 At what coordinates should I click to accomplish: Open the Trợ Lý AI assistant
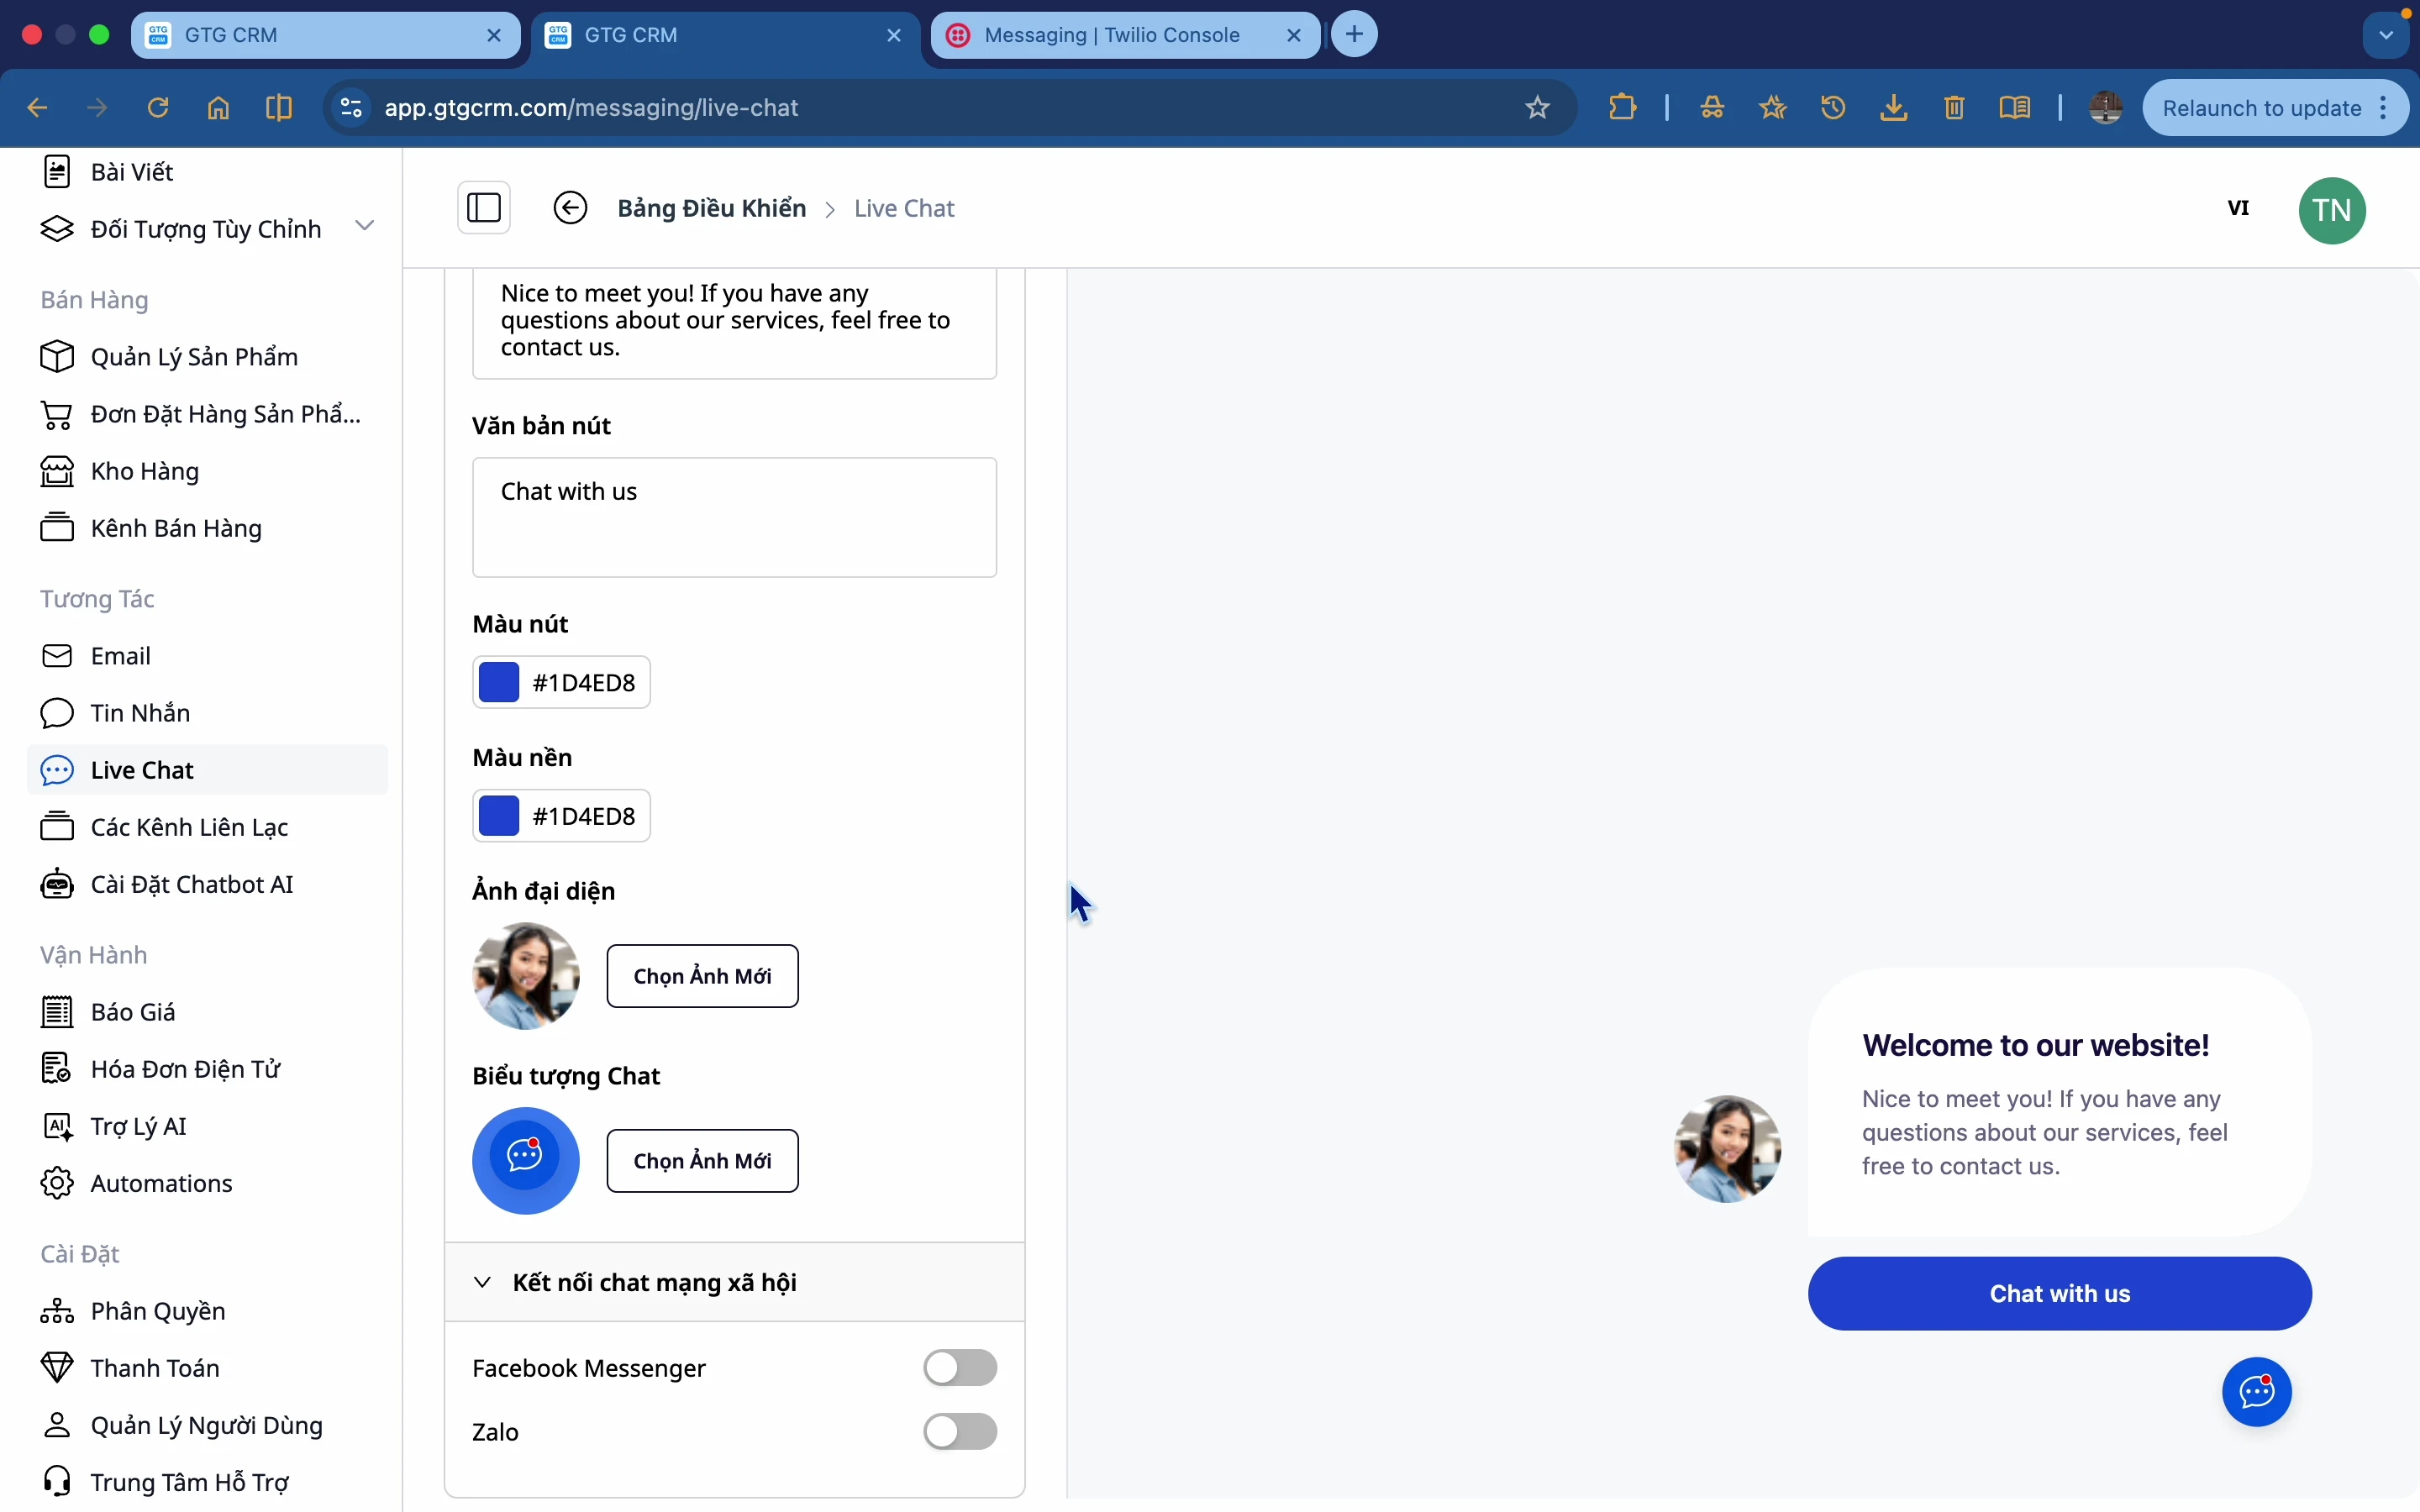click(140, 1125)
